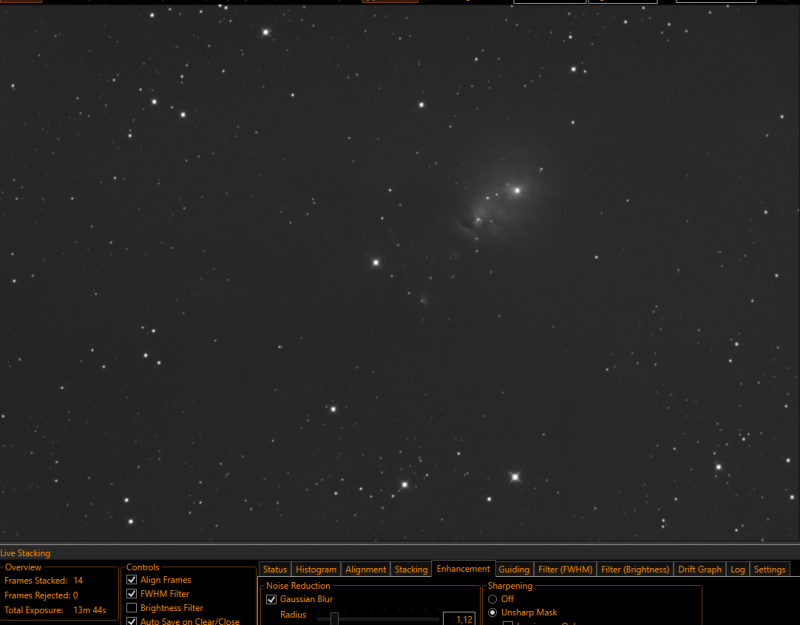Click the Noise Reduction group label
The image size is (800, 625).
(x=298, y=586)
